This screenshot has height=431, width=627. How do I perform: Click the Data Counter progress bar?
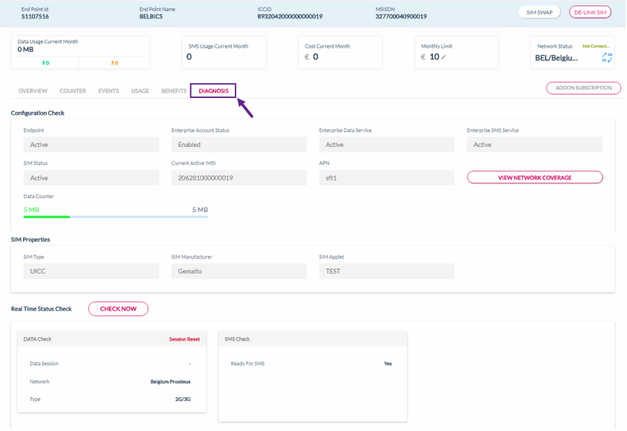click(115, 216)
